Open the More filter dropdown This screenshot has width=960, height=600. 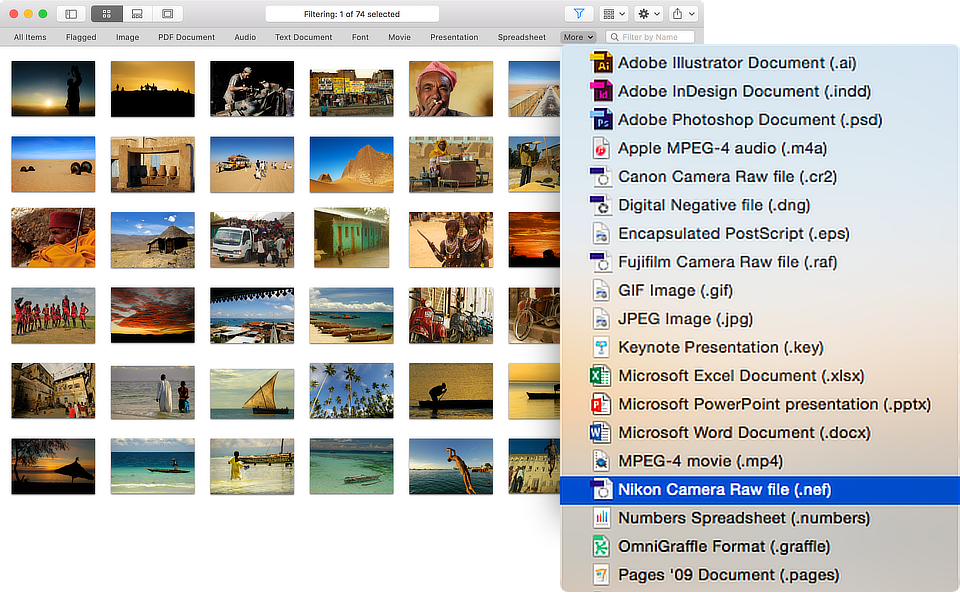click(578, 37)
